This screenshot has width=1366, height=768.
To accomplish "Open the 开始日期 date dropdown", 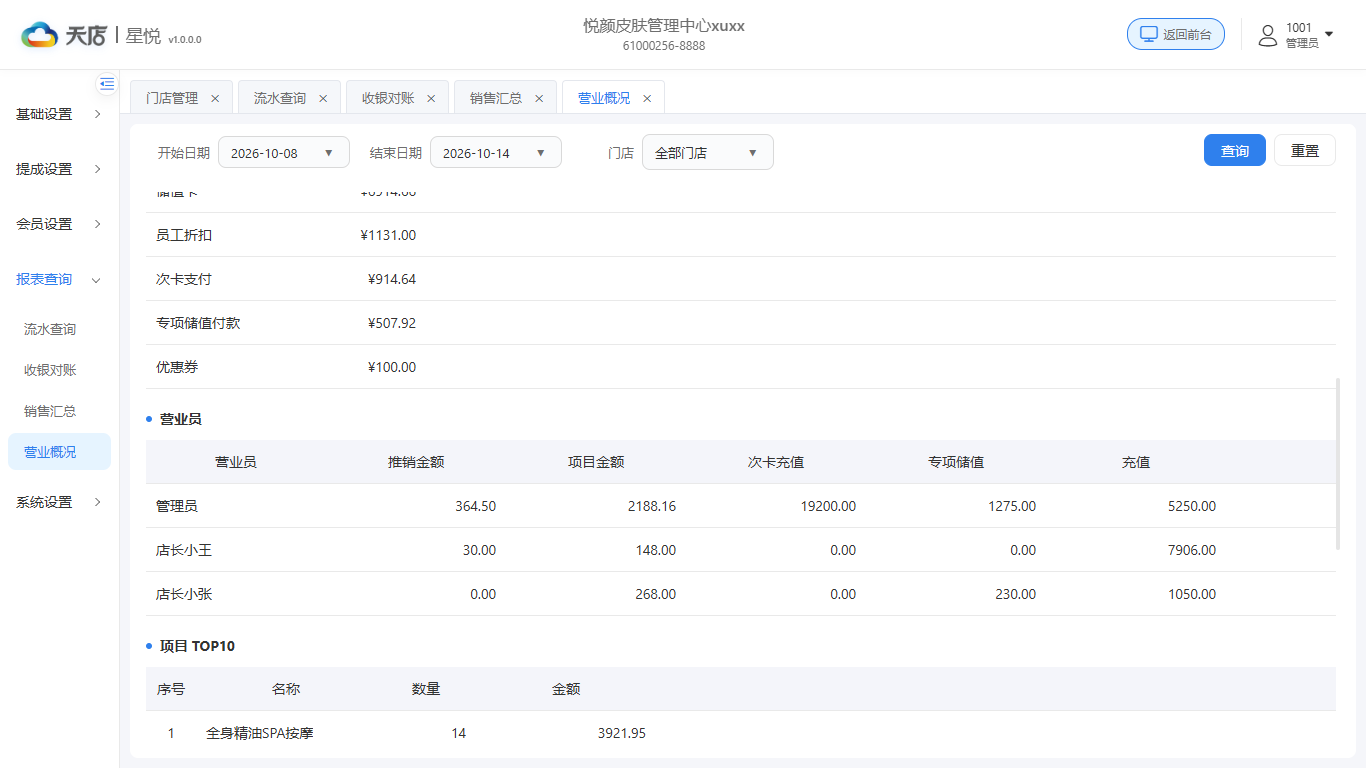I will coord(284,152).
